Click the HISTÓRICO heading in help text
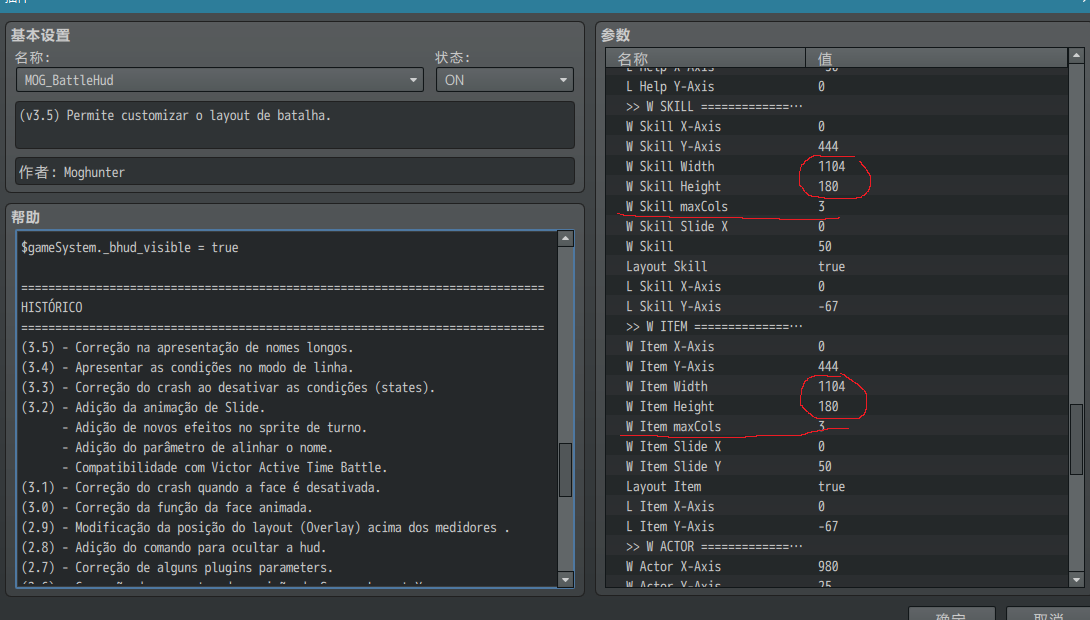1090x620 pixels. (x=51, y=307)
